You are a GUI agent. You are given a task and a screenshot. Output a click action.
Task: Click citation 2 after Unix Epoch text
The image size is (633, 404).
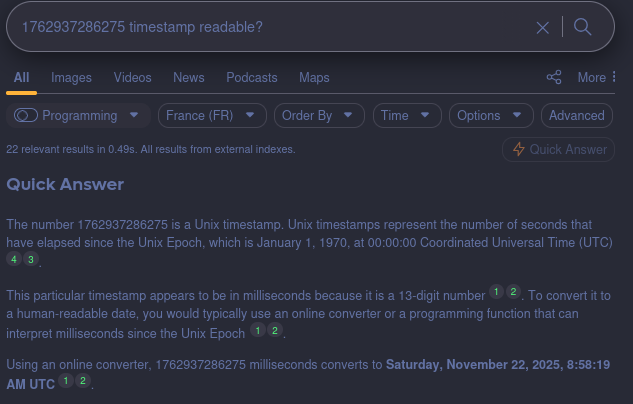(x=274, y=330)
